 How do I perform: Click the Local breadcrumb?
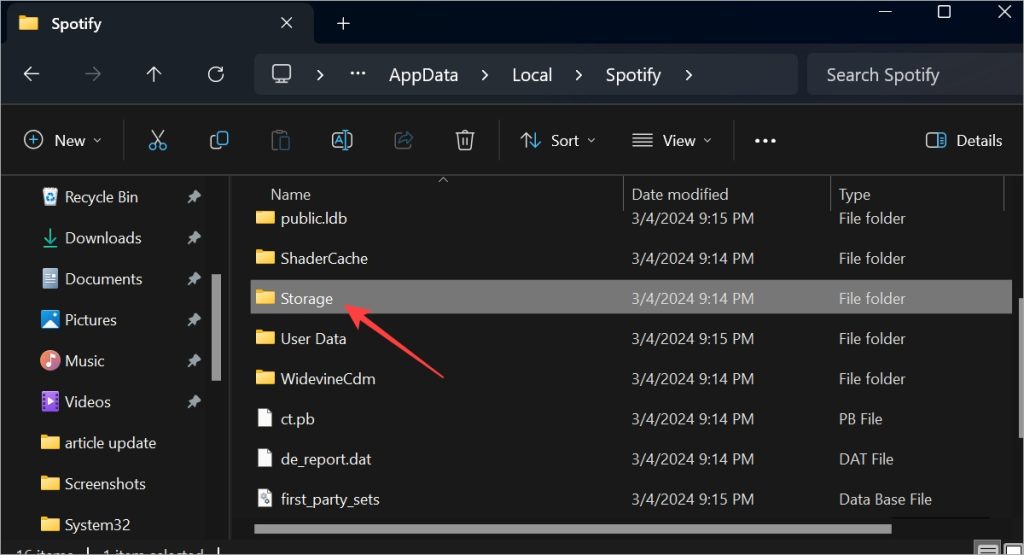tap(532, 75)
